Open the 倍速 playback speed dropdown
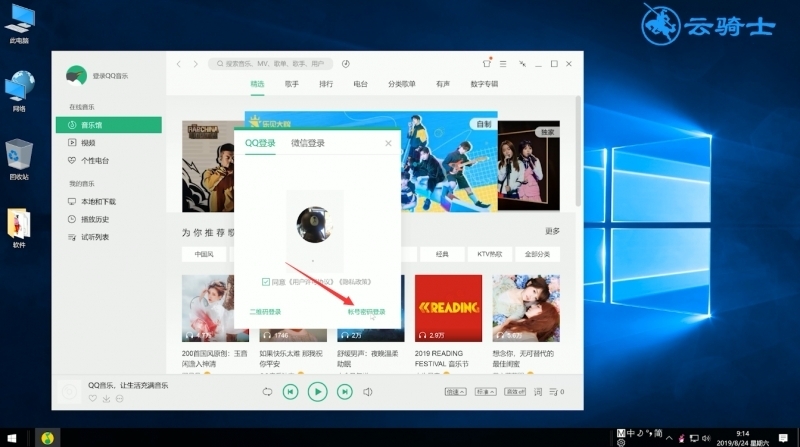 point(455,392)
